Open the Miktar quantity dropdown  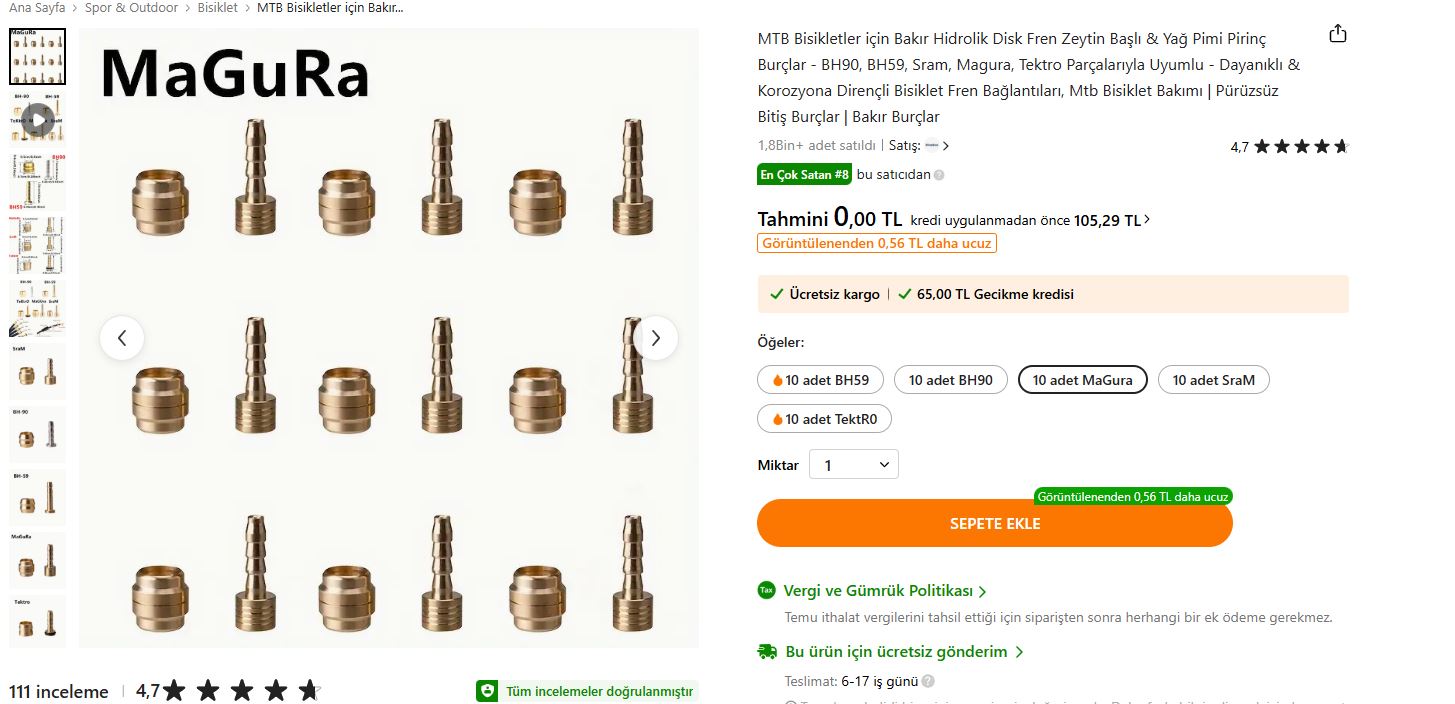tap(854, 465)
